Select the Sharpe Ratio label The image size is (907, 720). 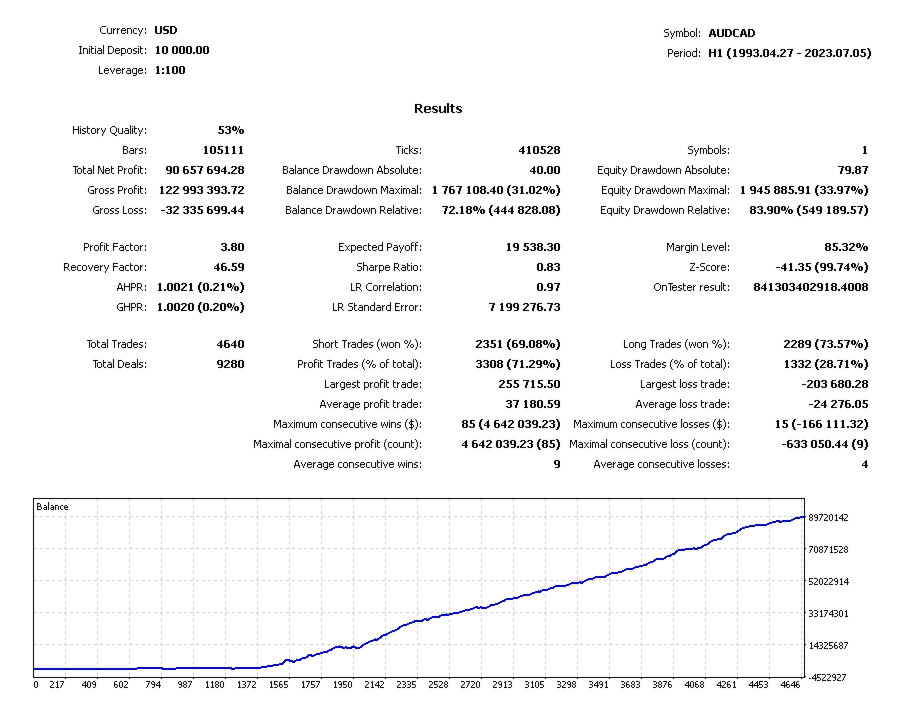389,267
